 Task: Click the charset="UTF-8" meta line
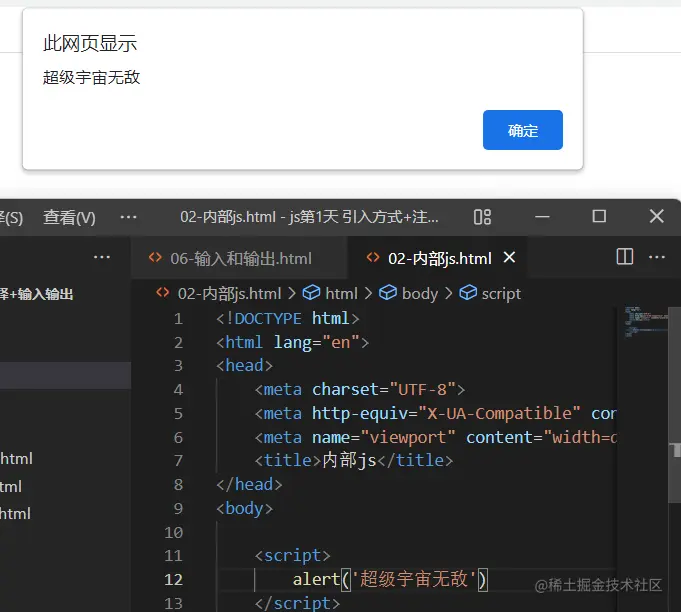coord(360,390)
